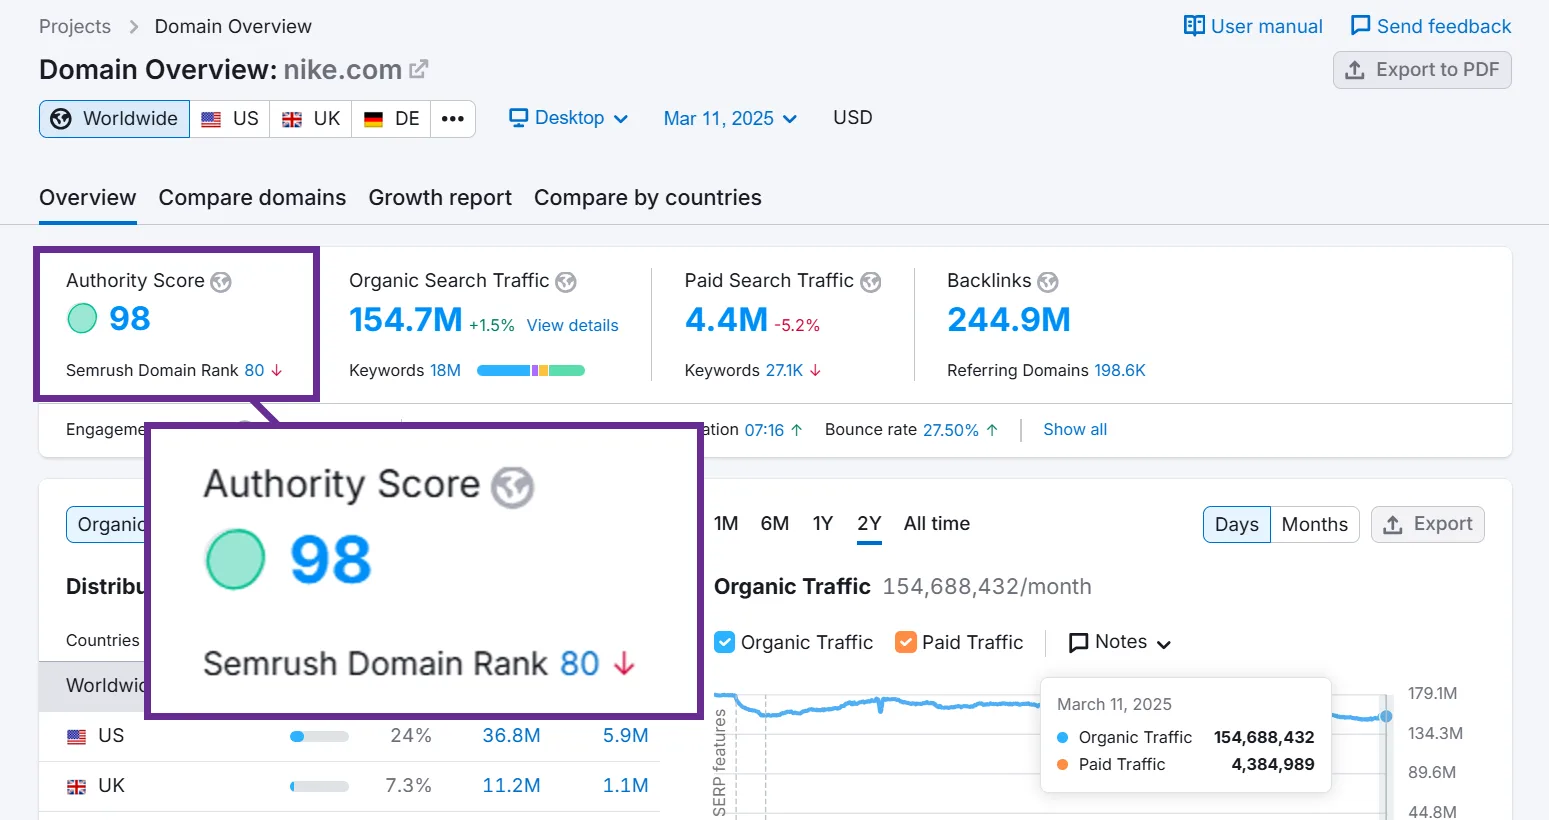Click the organic Keywords 18M value
1549x820 pixels.
pos(446,370)
